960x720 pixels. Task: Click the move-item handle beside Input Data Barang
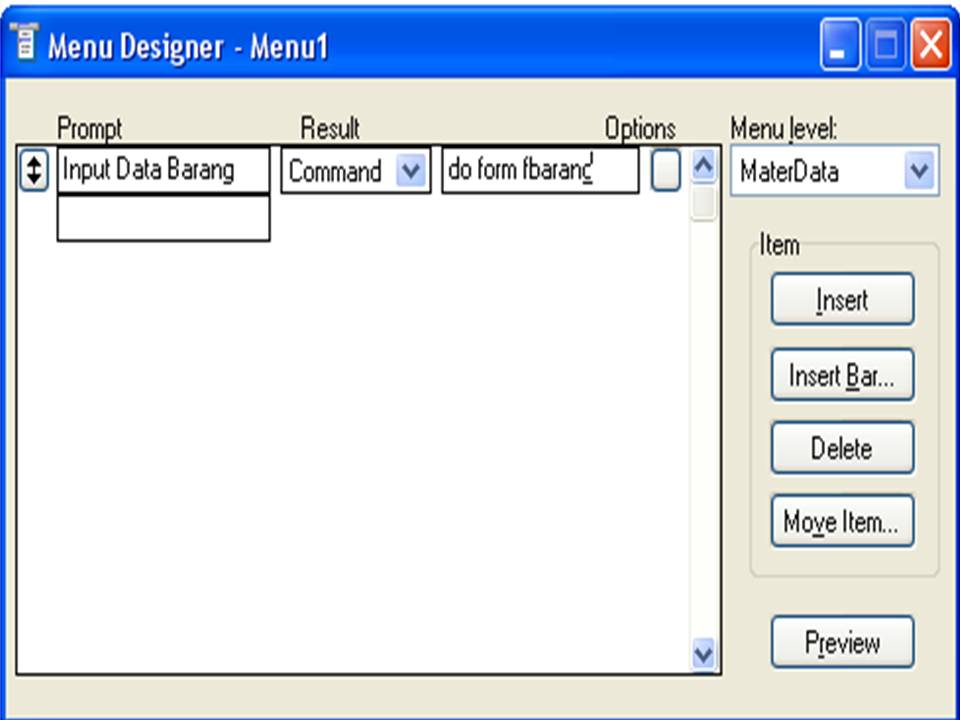pos(35,170)
